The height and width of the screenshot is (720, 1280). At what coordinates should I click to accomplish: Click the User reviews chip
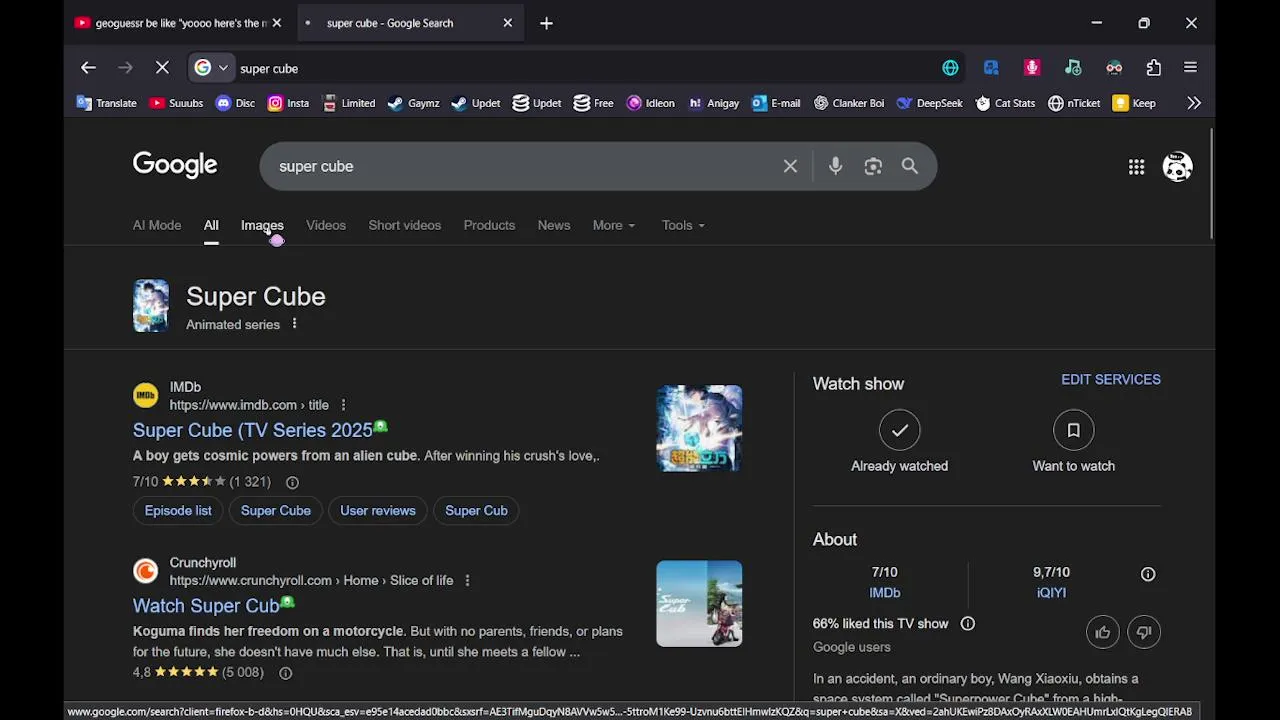pos(378,510)
